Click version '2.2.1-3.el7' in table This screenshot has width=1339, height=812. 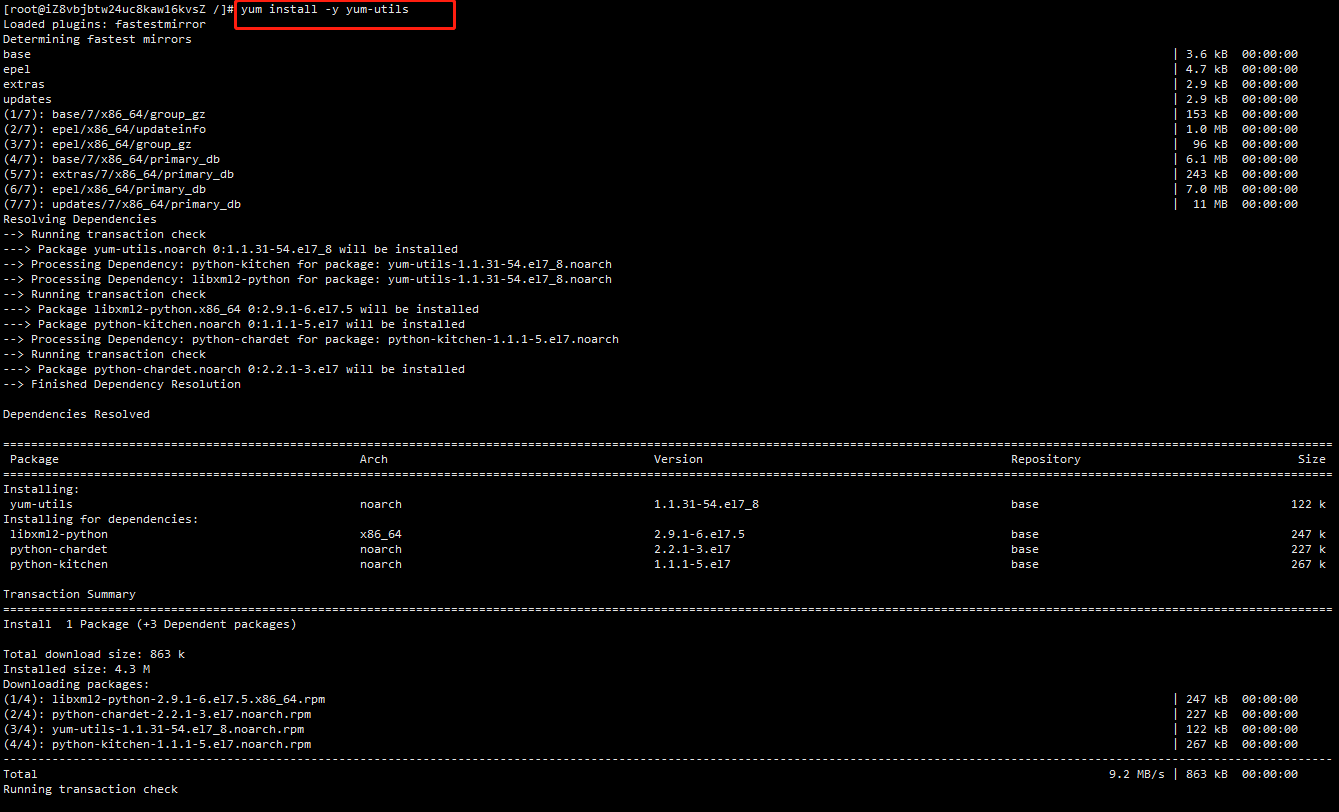coord(692,549)
